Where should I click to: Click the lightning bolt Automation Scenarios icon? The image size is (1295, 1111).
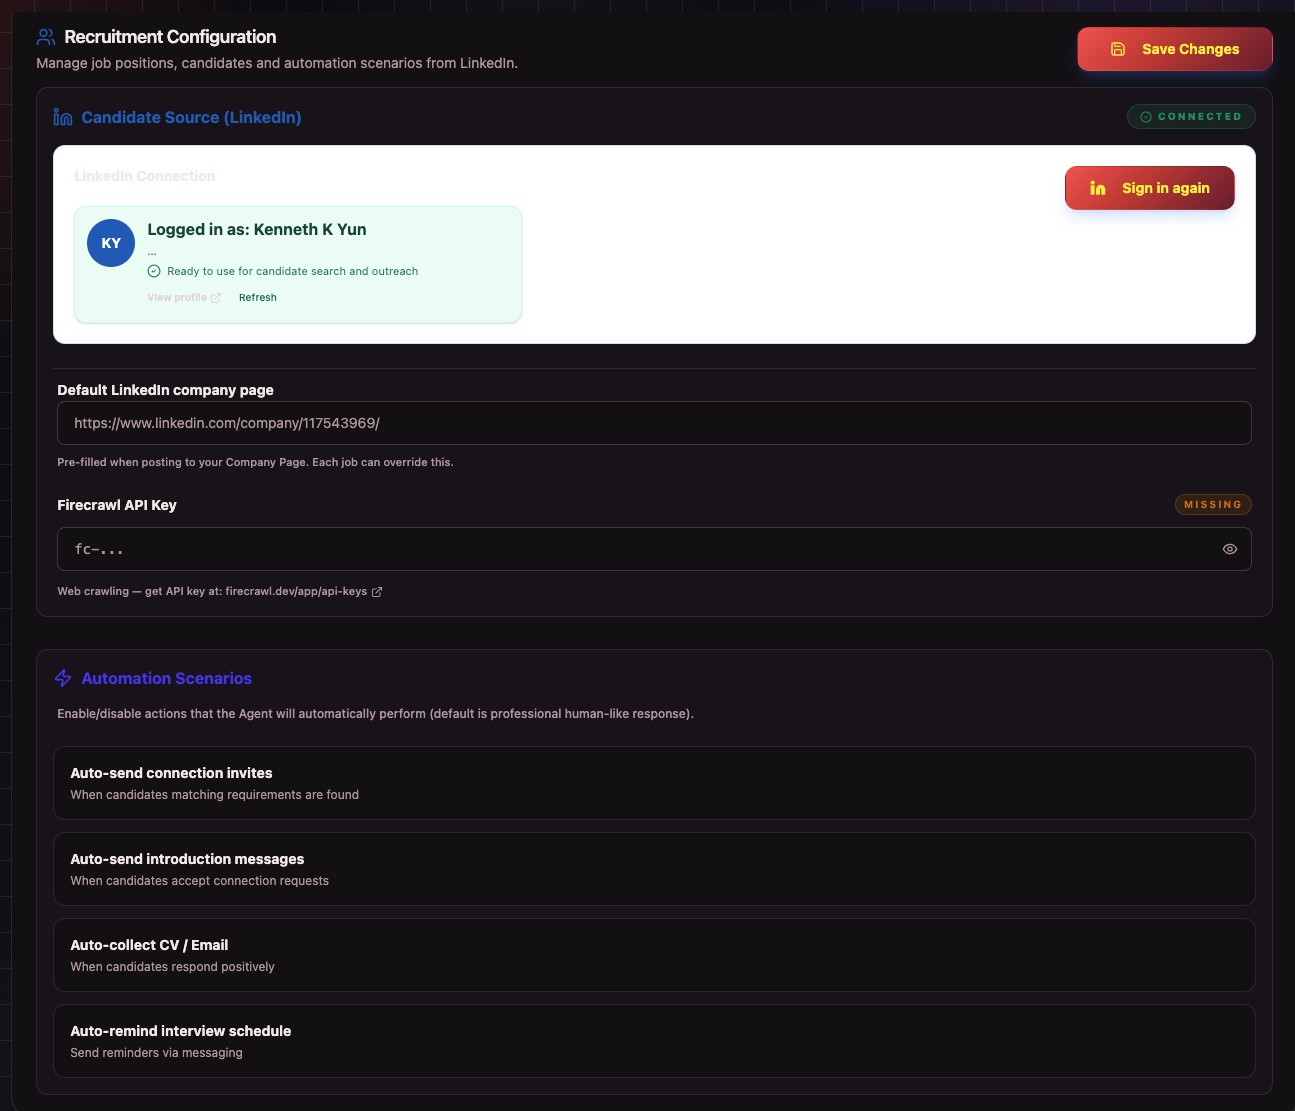coord(63,678)
